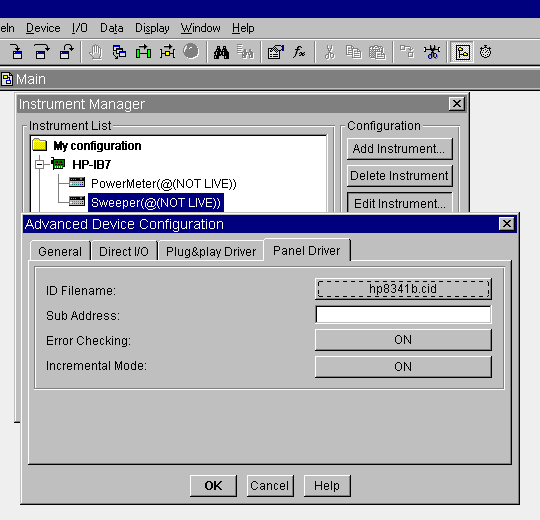Open the Device menu
This screenshot has width=540, height=520.
43,28
